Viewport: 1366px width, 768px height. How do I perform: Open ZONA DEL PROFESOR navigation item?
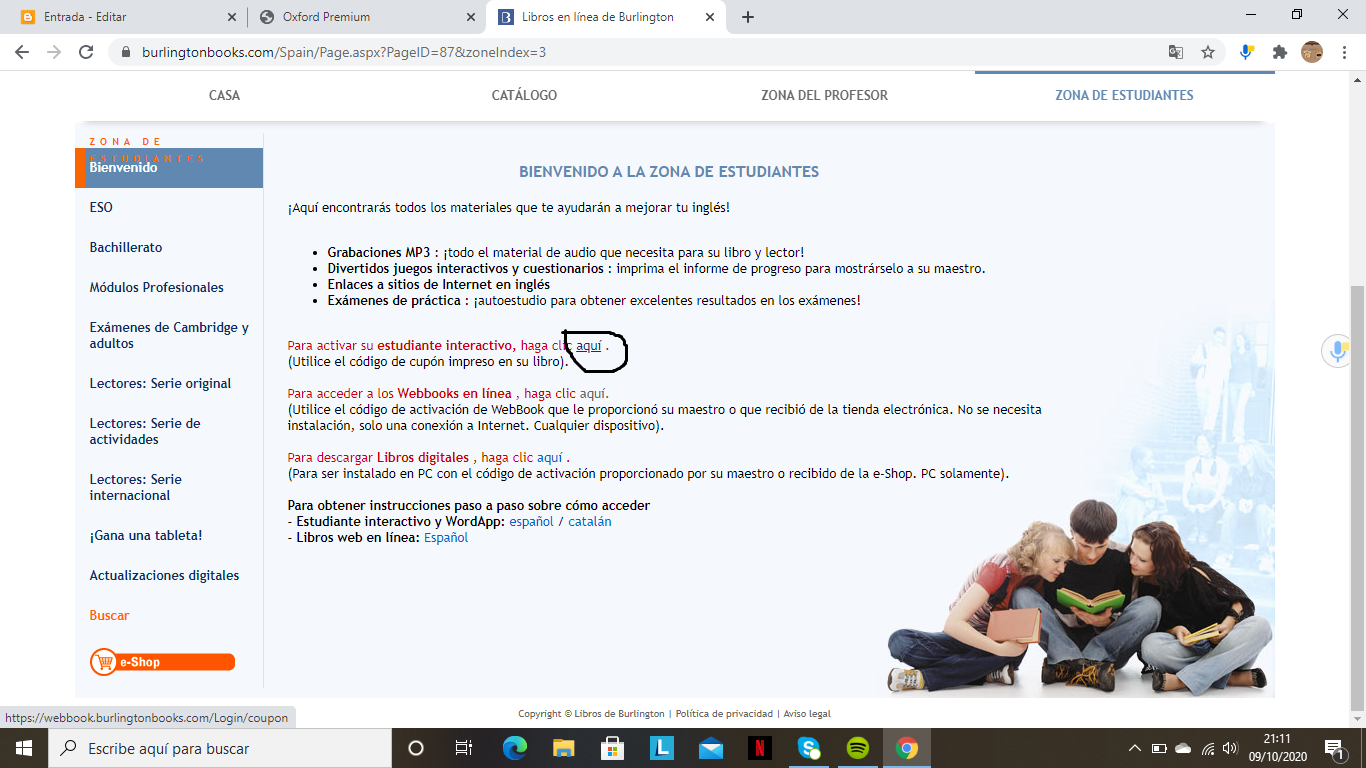coord(824,95)
